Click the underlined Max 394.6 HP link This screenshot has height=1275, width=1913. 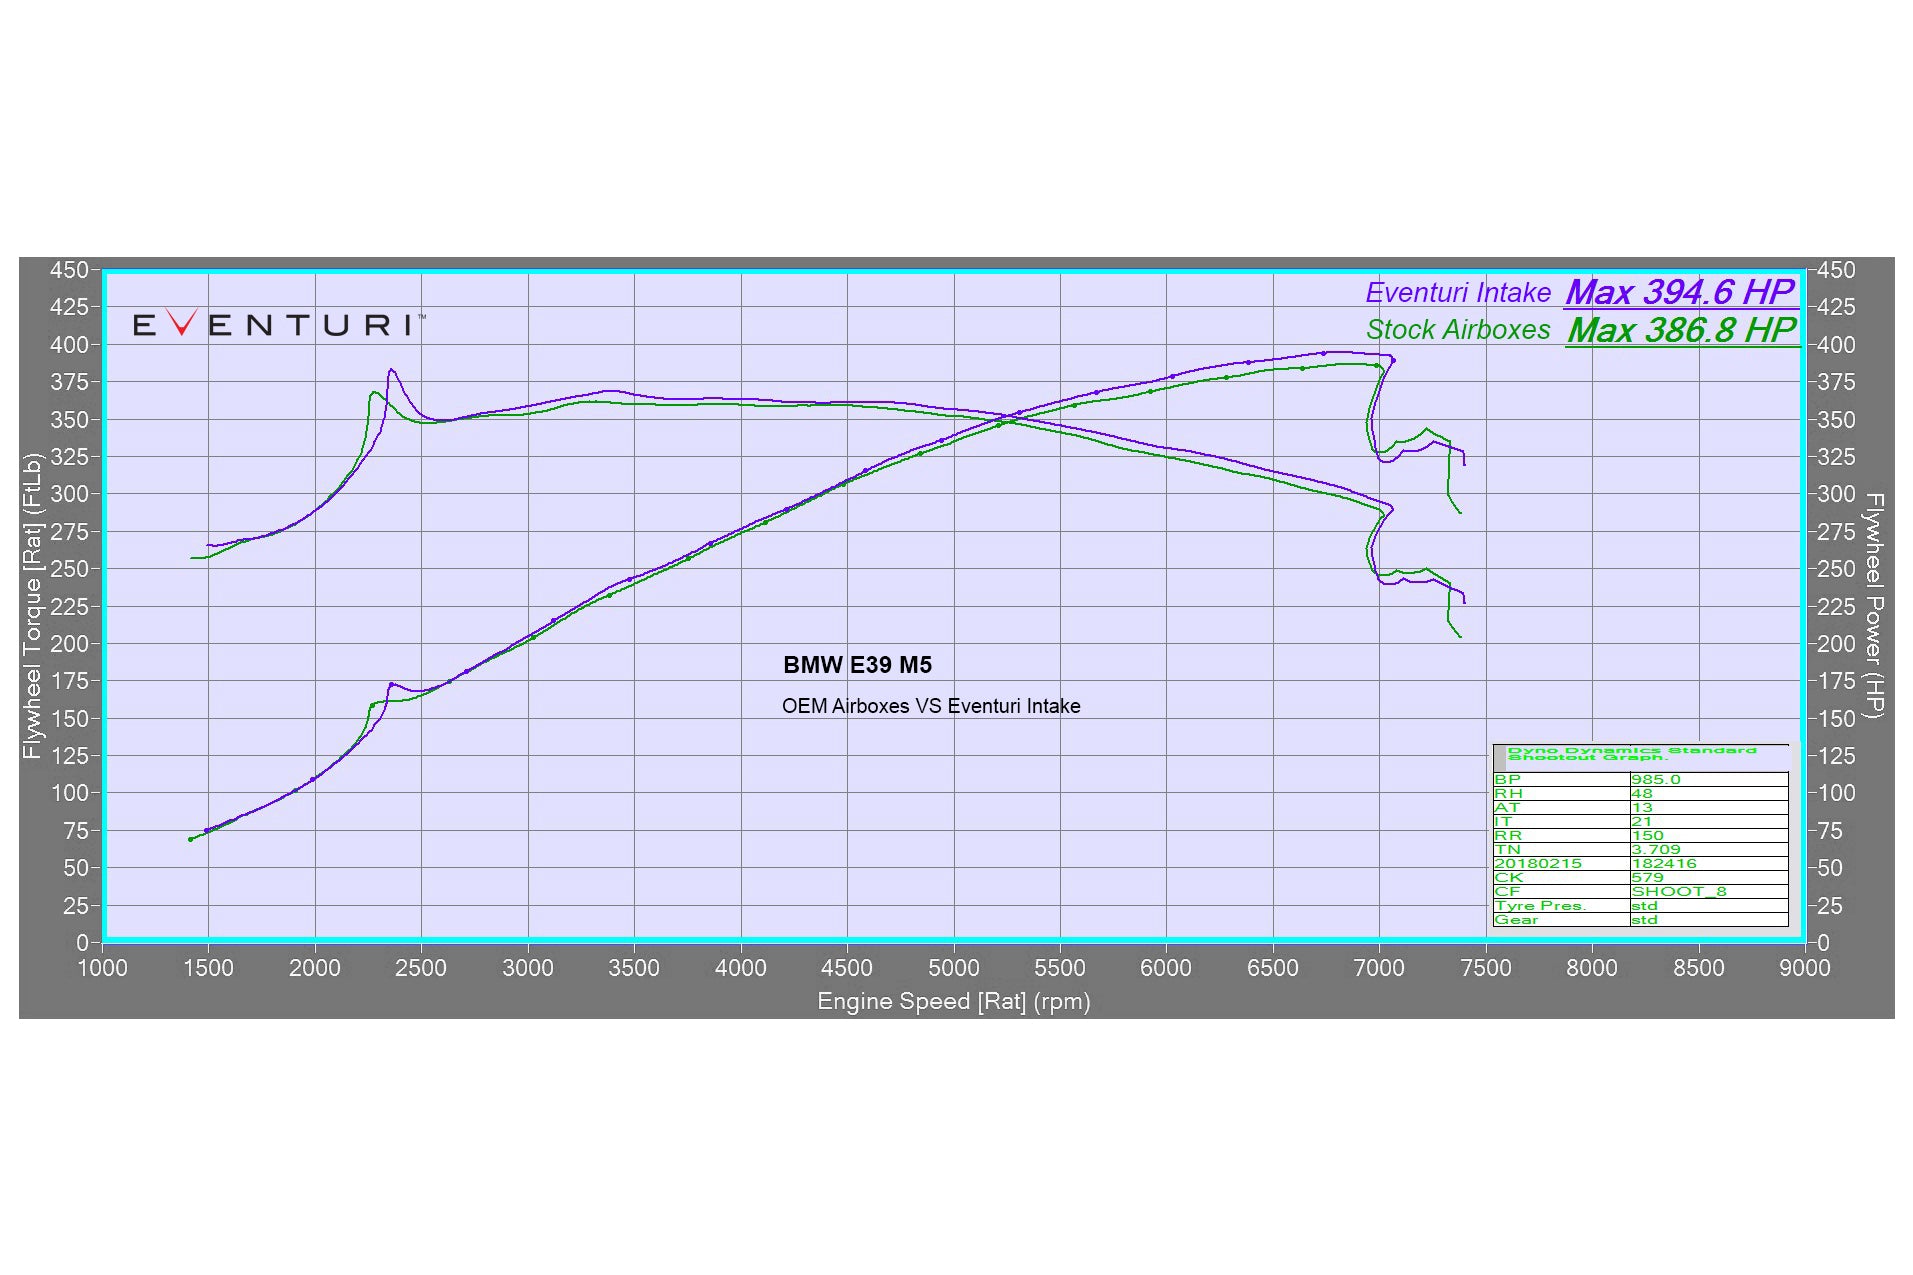1681,293
